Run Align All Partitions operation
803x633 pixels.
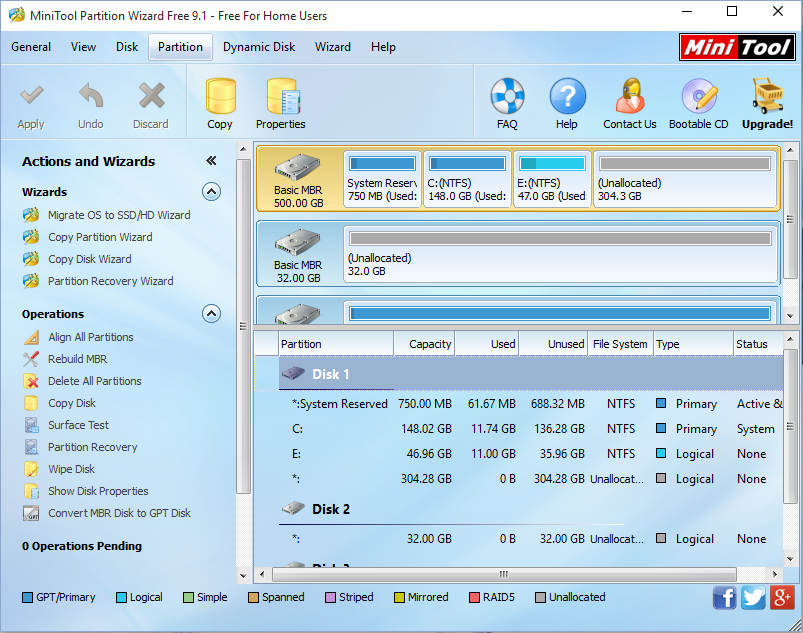click(91, 337)
